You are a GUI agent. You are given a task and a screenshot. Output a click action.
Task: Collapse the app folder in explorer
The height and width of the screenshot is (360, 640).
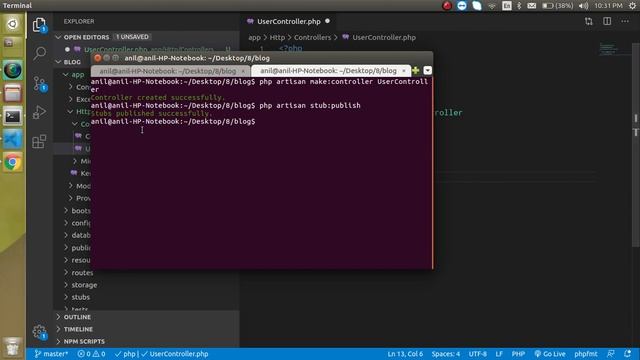[x=78, y=75]
